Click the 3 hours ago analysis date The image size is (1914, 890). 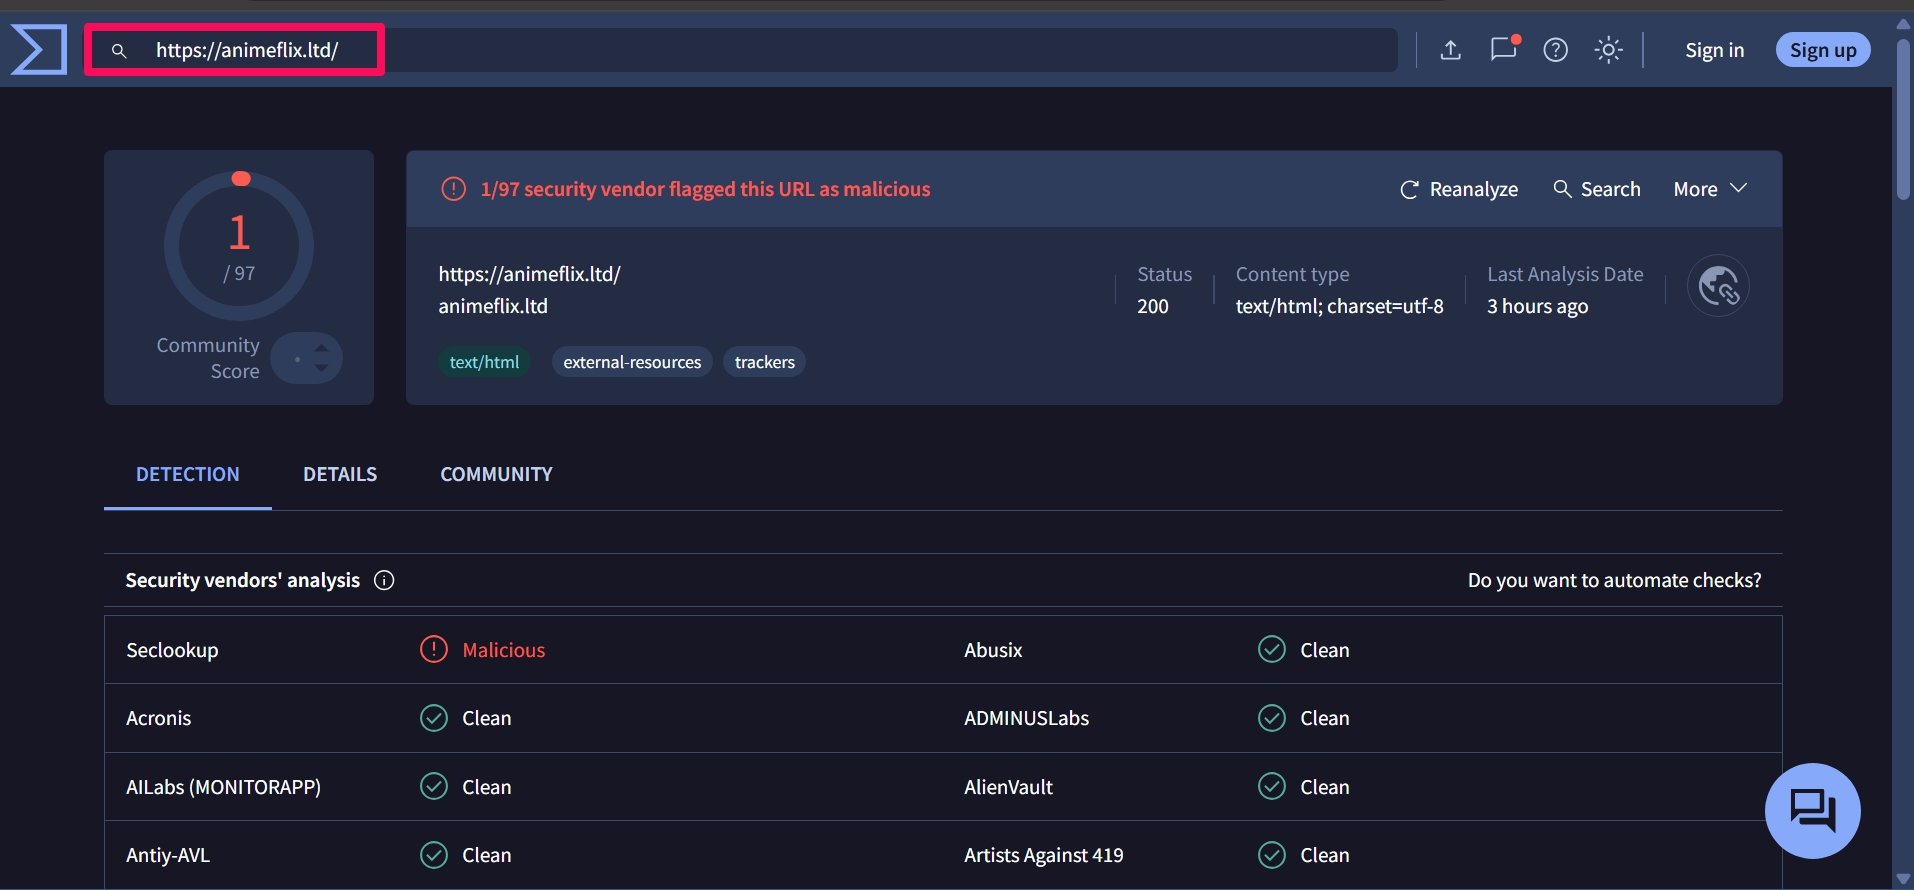pyautogui.click(x=1537, y=306)
